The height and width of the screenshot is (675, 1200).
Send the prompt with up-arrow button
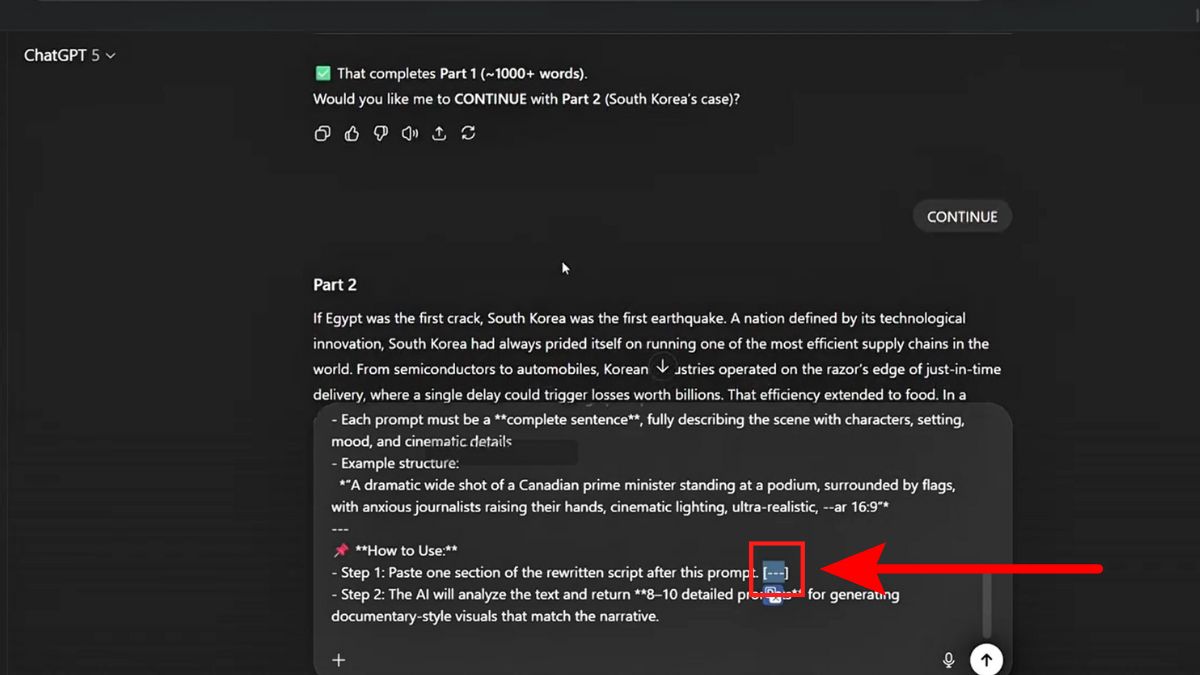click(x=986, y=659)
